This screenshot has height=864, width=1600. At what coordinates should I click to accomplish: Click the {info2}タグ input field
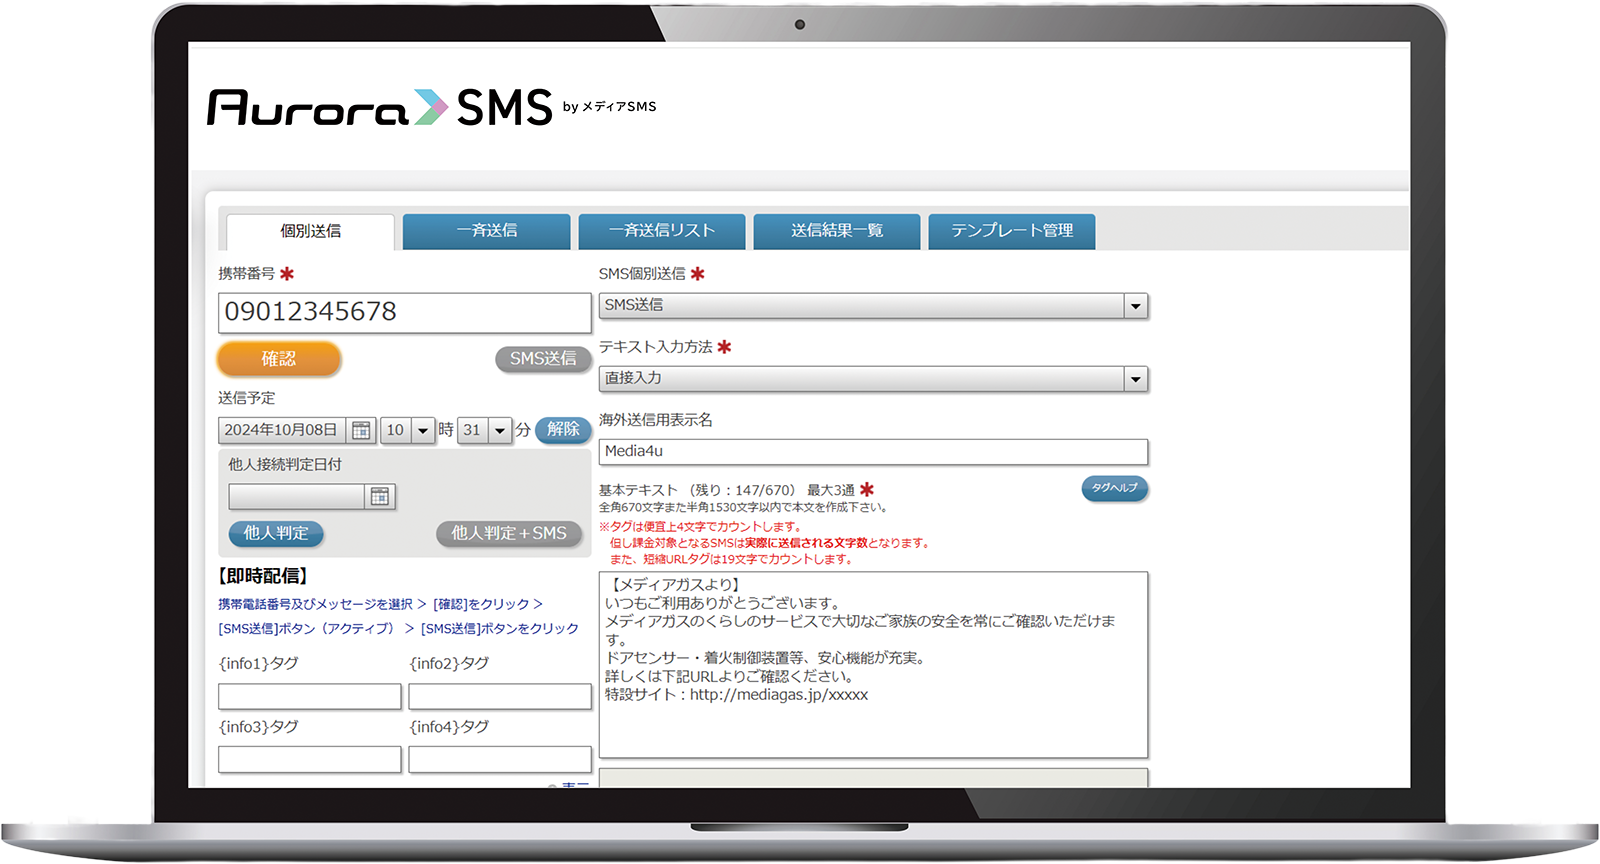click(500, 696)
